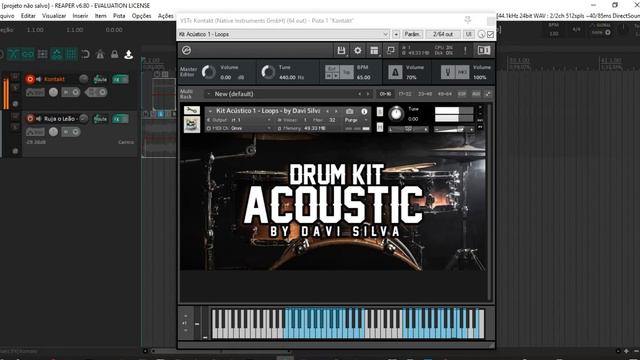This screenshot has height=360, width=640.
Task: Go to next instrument with right arrow
Action: point(336,111)
